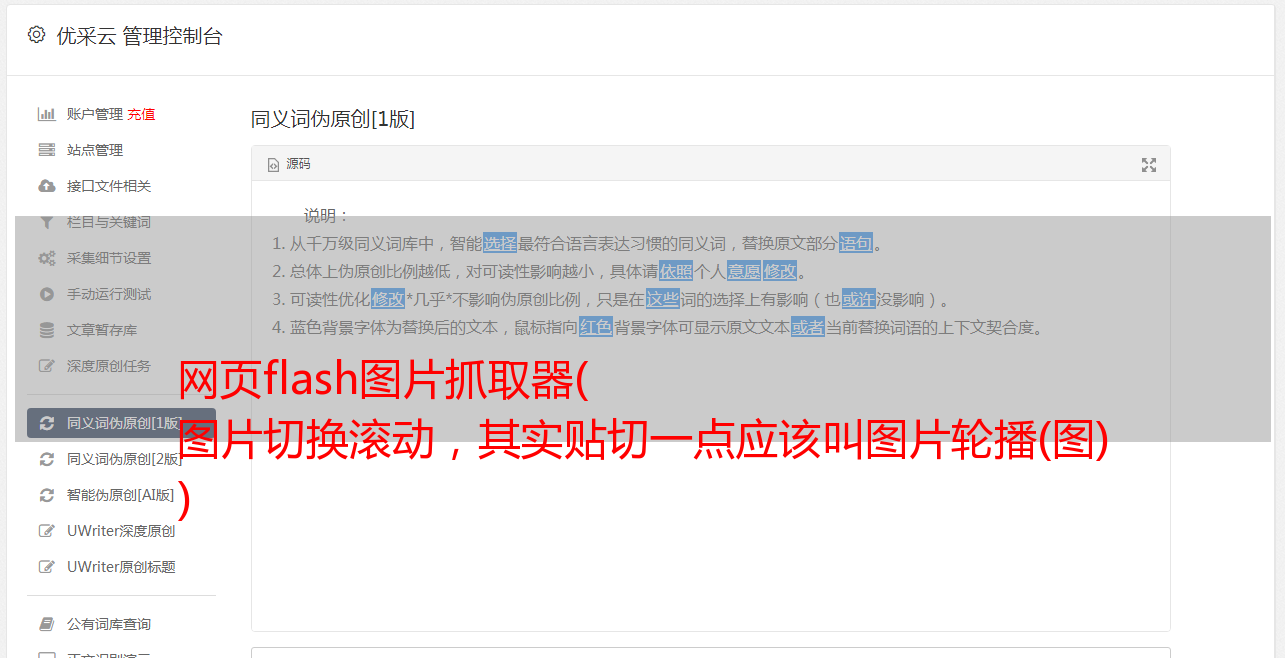
Task: Toggle 源码 source mode in editor
Action: click(x=289, y=164)
